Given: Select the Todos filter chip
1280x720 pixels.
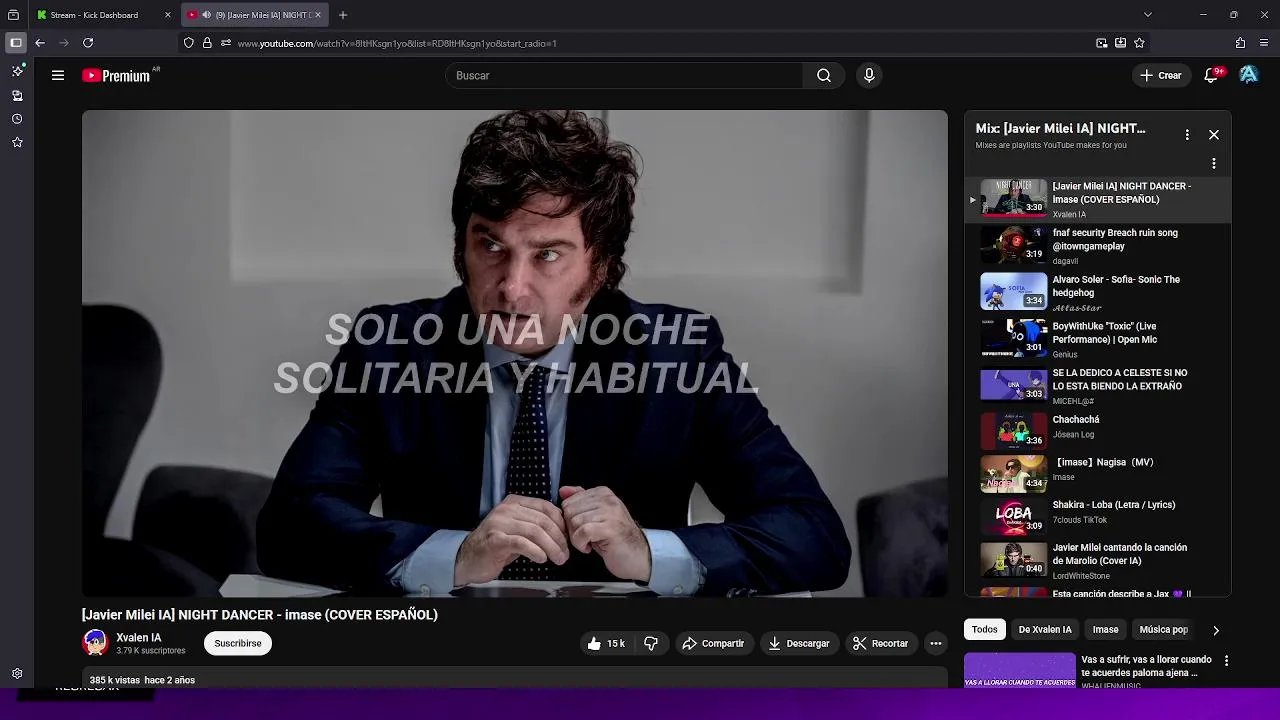Looking at the screenshot, I should (x=985, y=630).
